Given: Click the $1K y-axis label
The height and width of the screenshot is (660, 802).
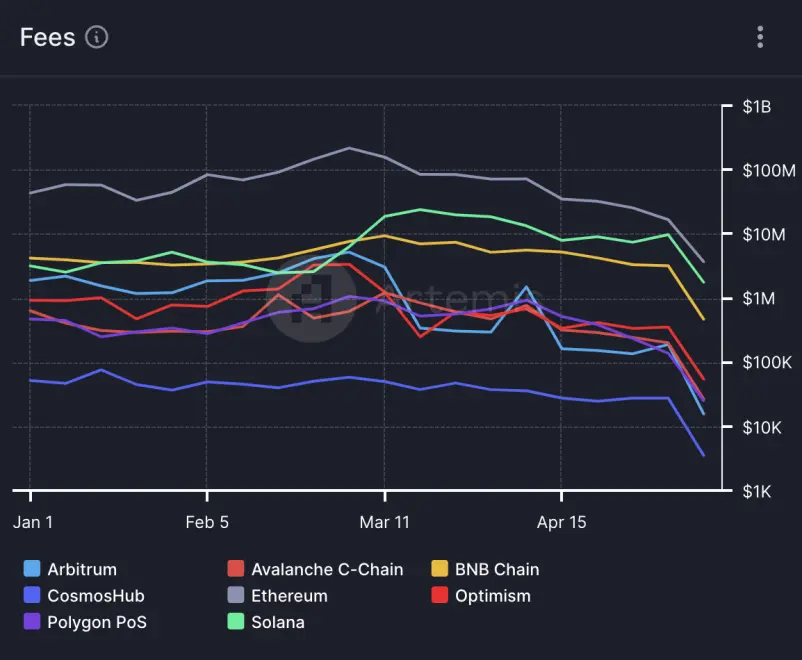Looking at the screenshot, I should click(x=756, y=492).
